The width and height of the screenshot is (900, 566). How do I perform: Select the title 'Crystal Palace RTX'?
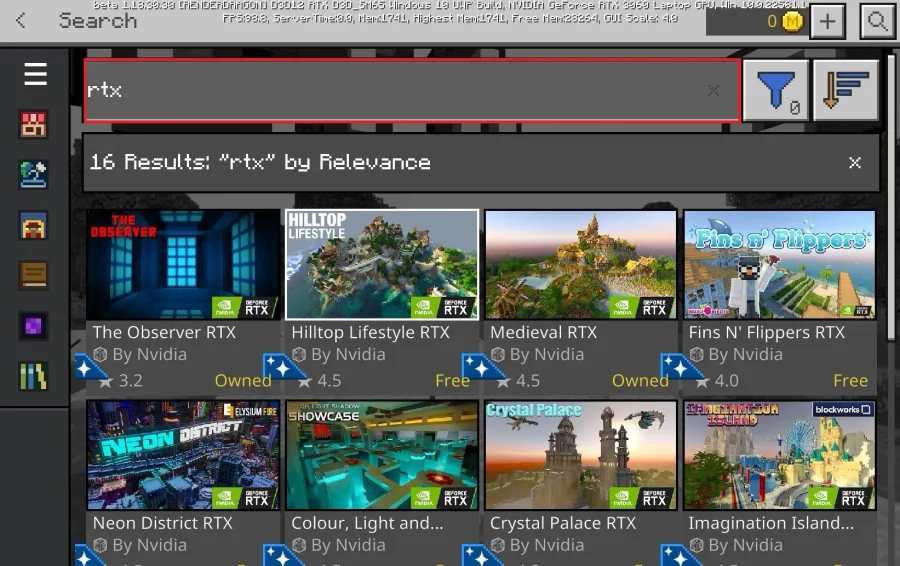tap(562, 523)
